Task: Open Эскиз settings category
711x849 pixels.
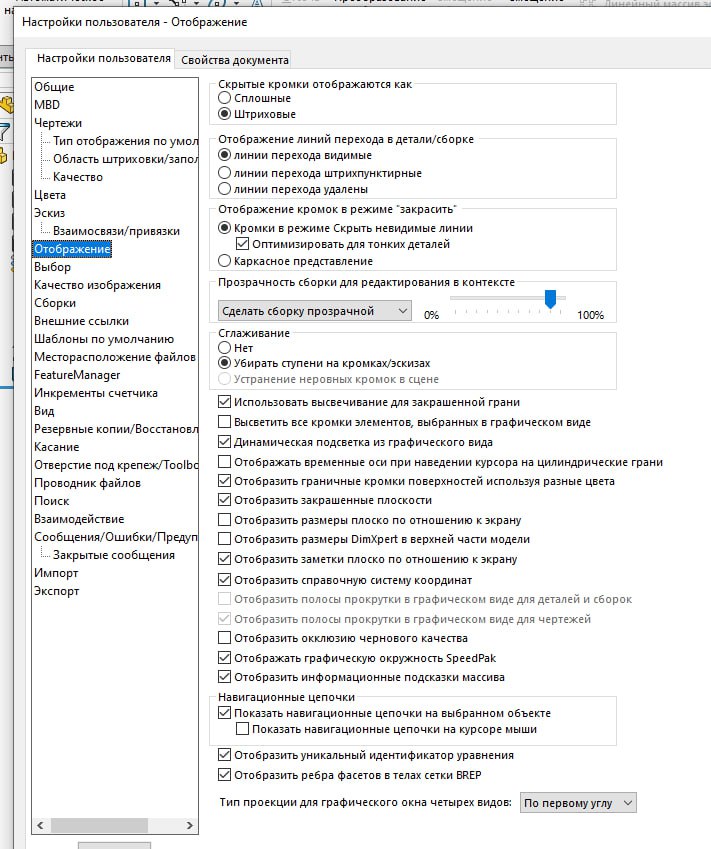Action: (49, 213)
